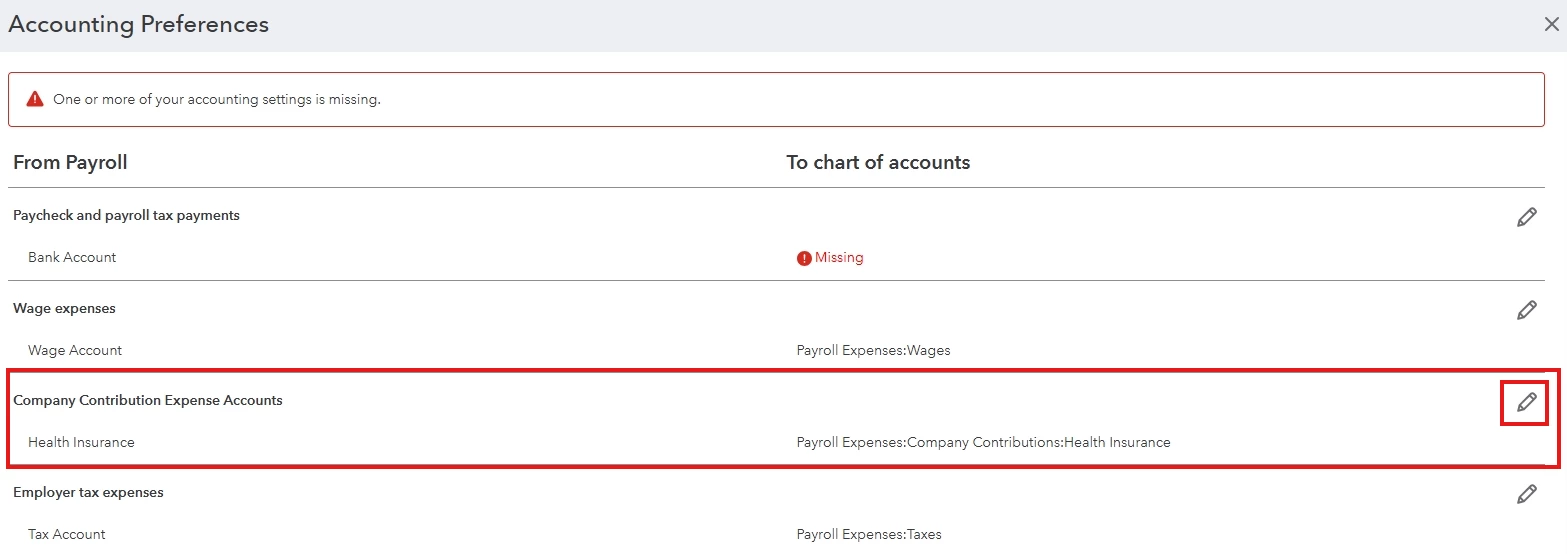Select the Health Insurance row label
1567x554 pixels.
(81, 442)
